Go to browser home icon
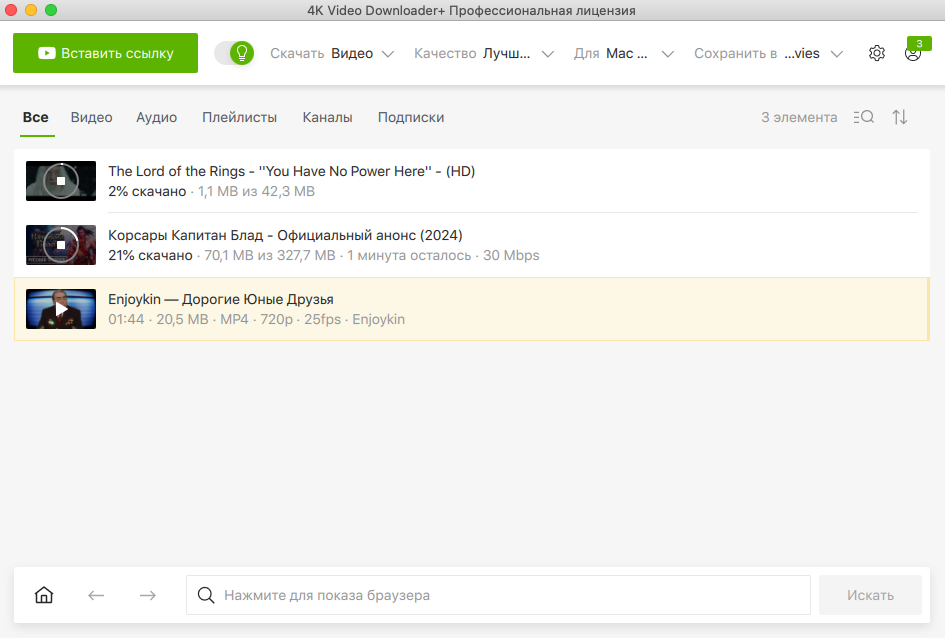Image resolution: width=945 pixels, height=638 pixels. click(x=44, y=595)
